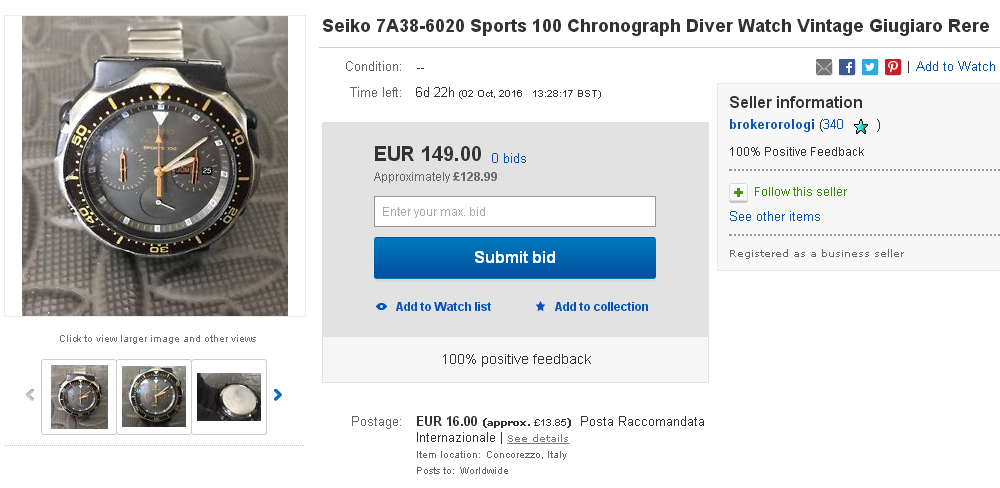Open brokerorologi seller profile

(x=771, y=125)
